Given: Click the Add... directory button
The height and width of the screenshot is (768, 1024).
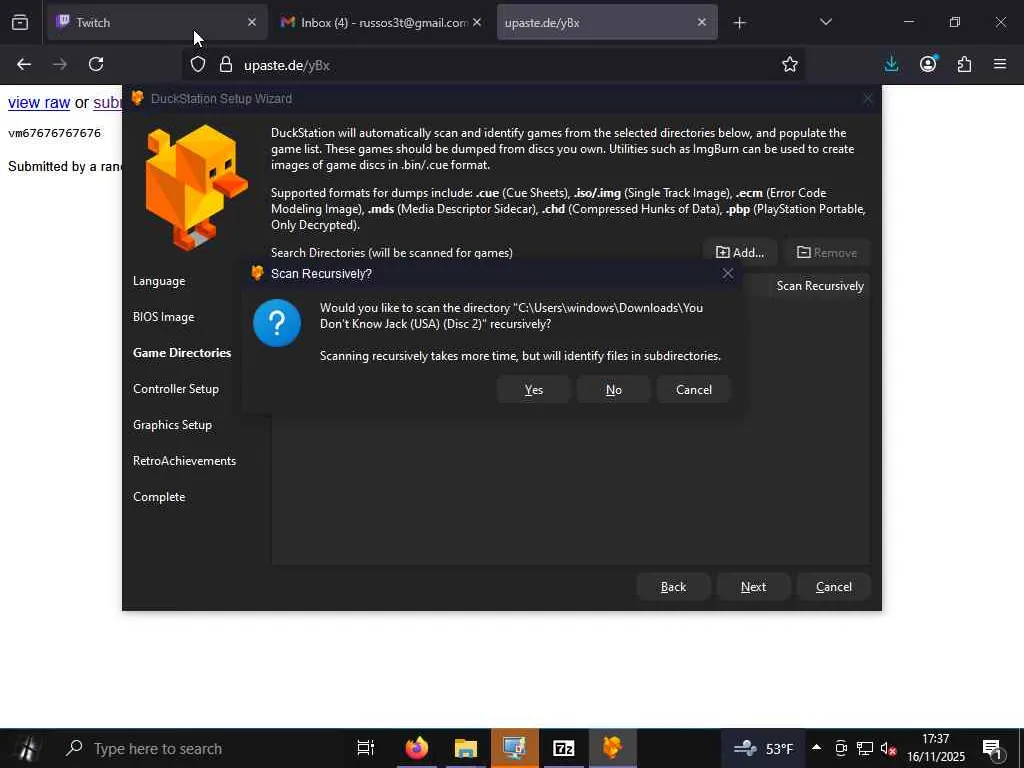Looking at the screenshot, I should tap(740, 253).
